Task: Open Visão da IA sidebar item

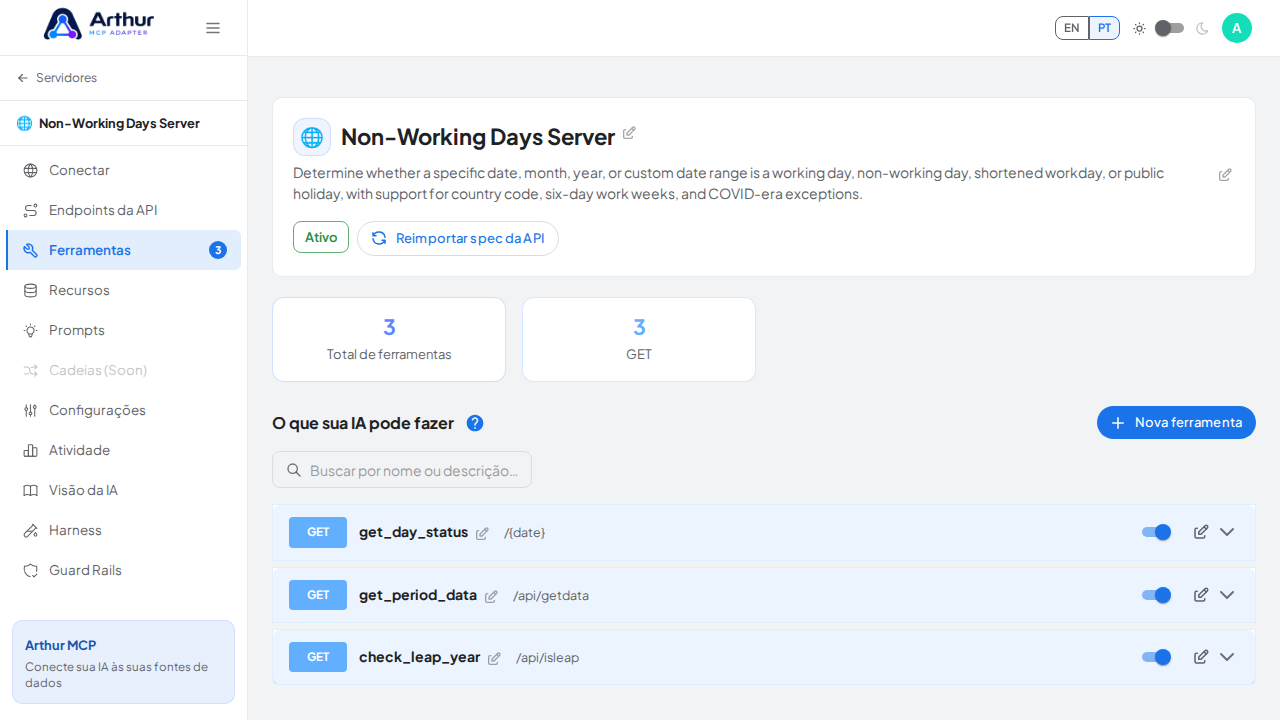Action: [123, 490]
